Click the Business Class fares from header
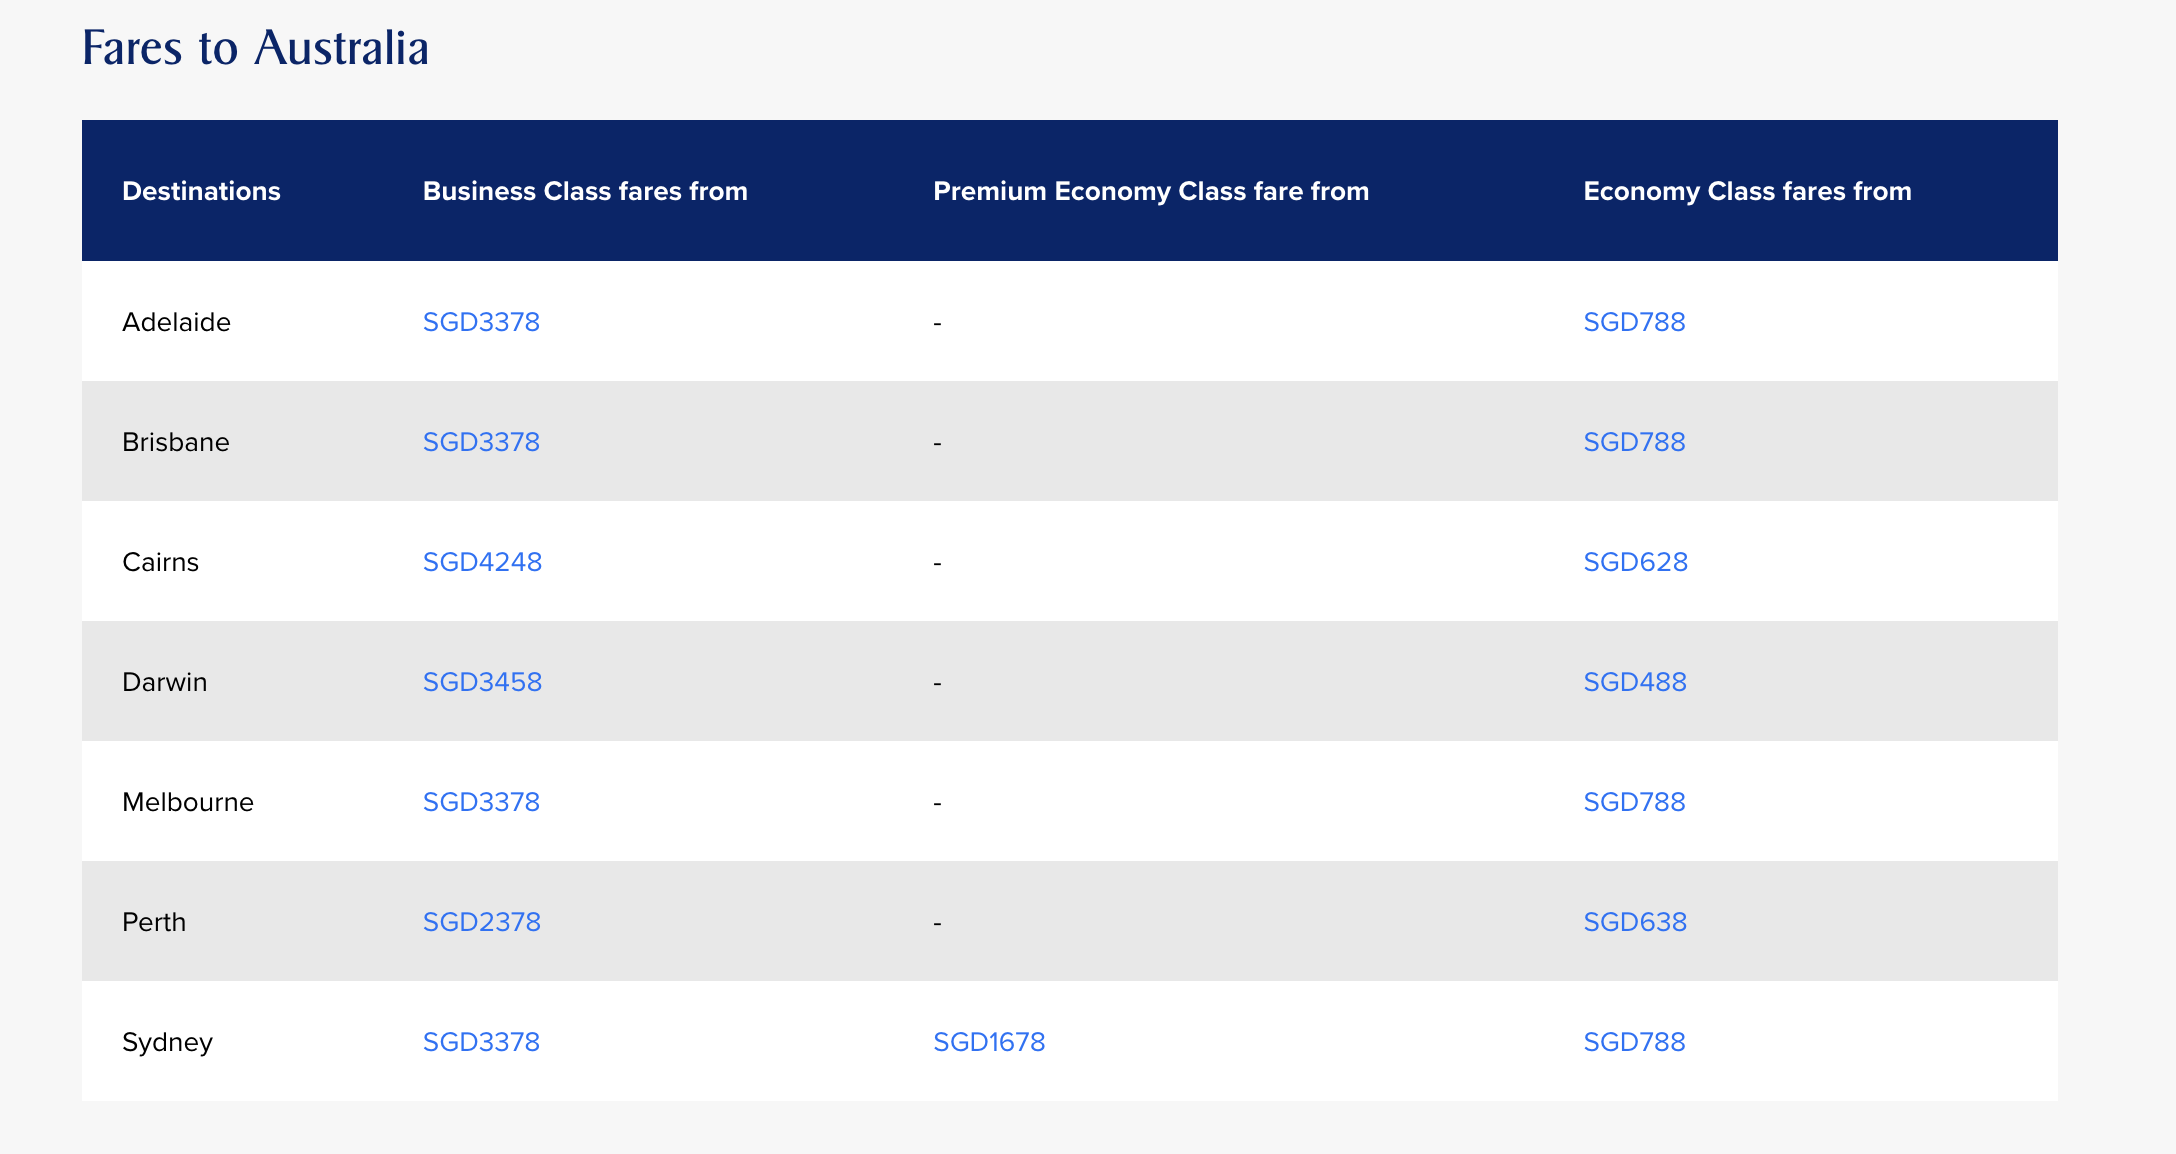Screen dimensions: 2176x1154 pyautogui.click(x=585, y=191)
